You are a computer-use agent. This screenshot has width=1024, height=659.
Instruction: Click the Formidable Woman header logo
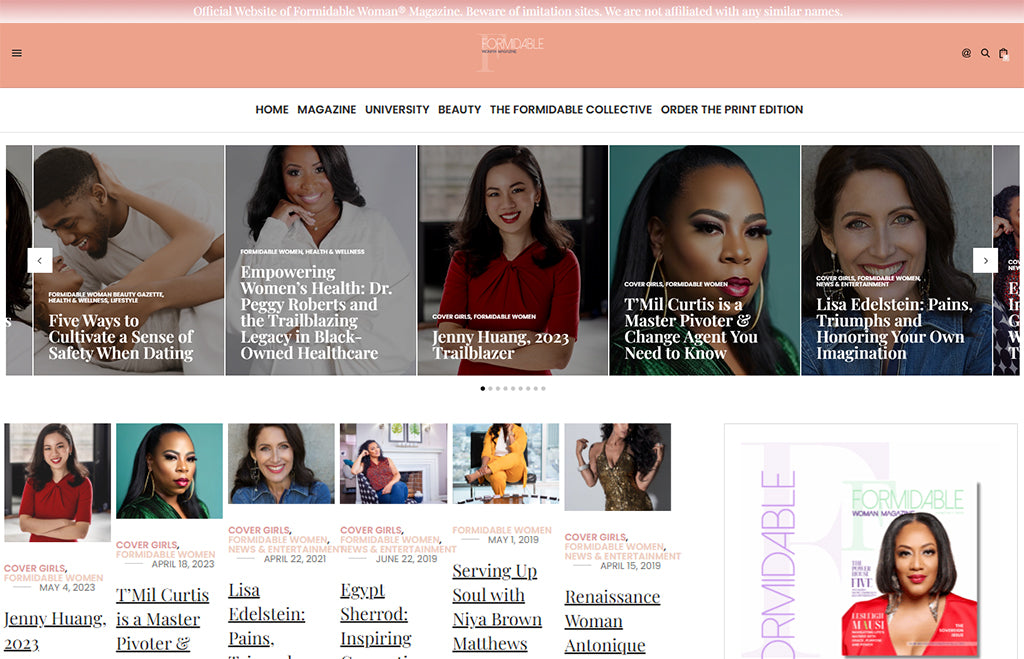pos(511,52)
